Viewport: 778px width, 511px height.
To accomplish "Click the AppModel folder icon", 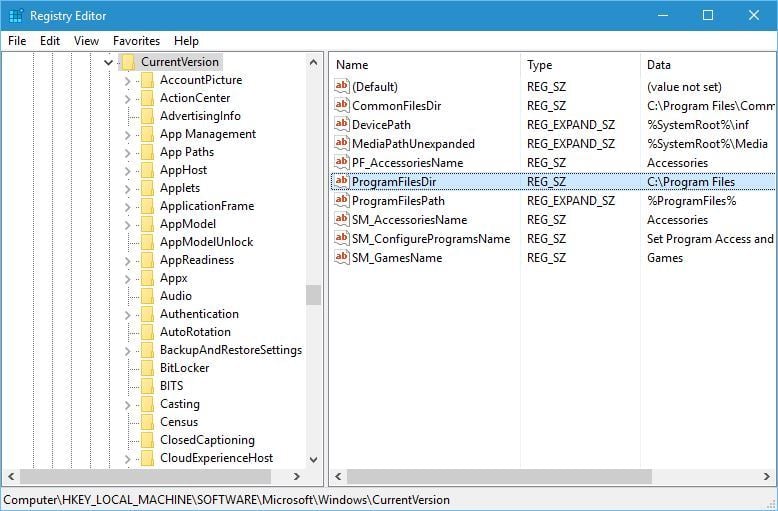I will 147,224.
